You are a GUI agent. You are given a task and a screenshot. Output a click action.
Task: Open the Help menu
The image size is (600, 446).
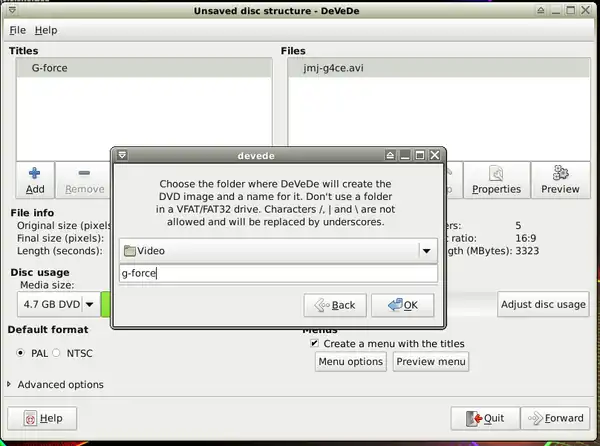pos(46,30)
